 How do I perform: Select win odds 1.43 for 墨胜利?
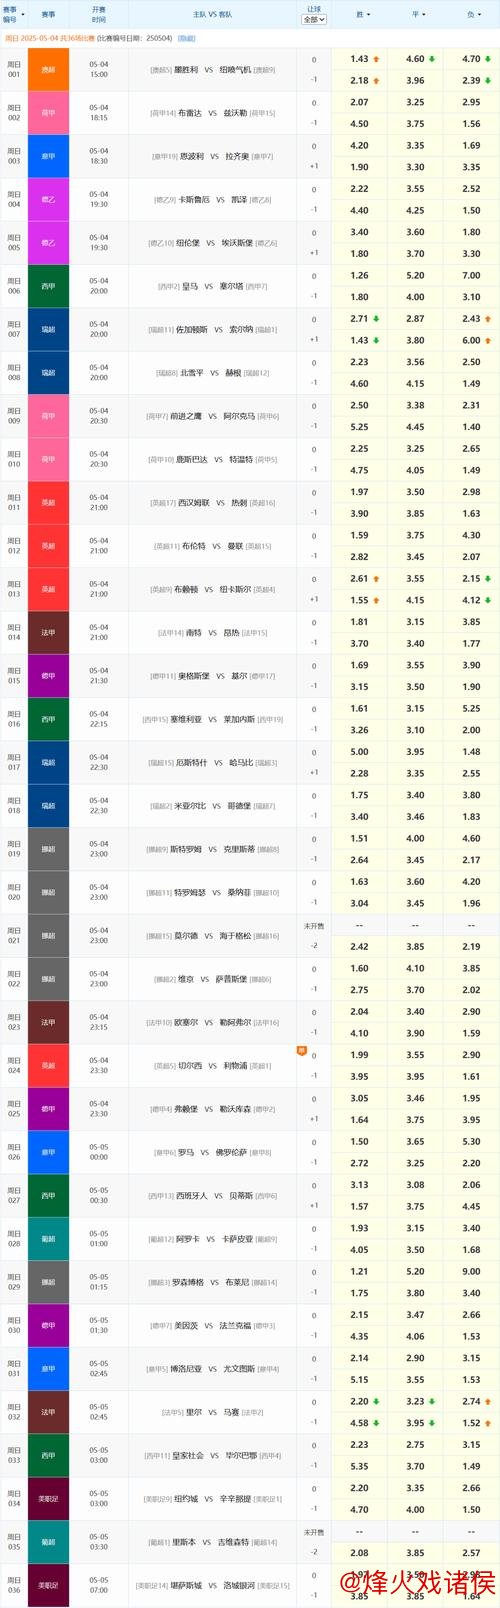pyautogui.click(x=360, y=59)
